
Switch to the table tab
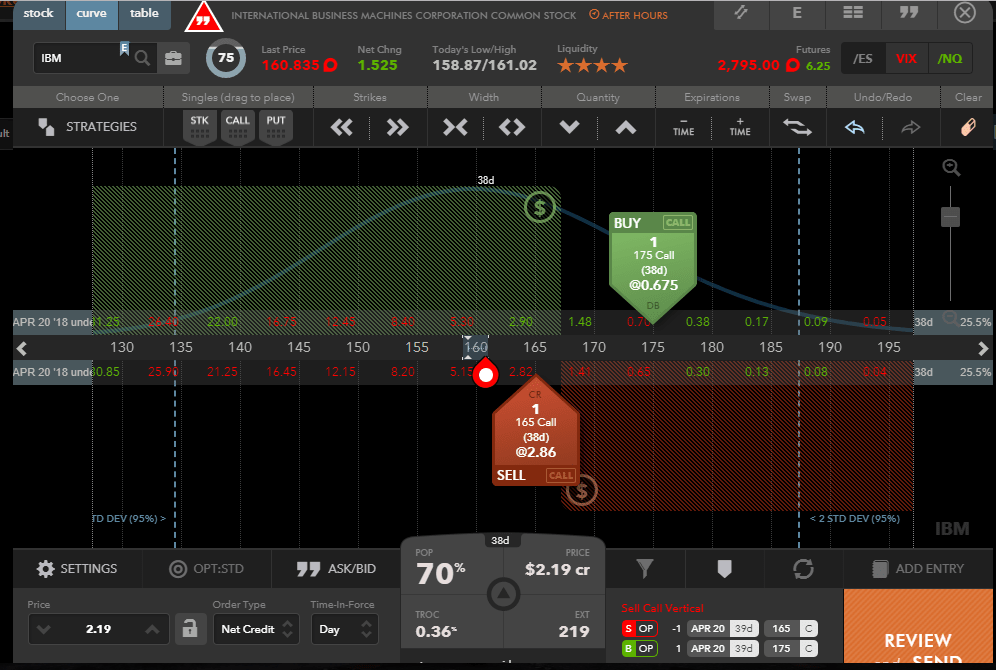point(144,14)
